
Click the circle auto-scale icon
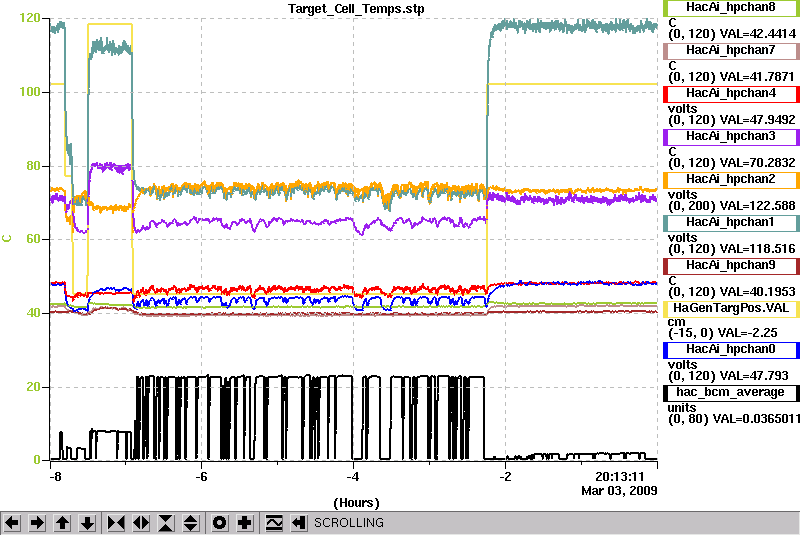(x=220, y=523)
